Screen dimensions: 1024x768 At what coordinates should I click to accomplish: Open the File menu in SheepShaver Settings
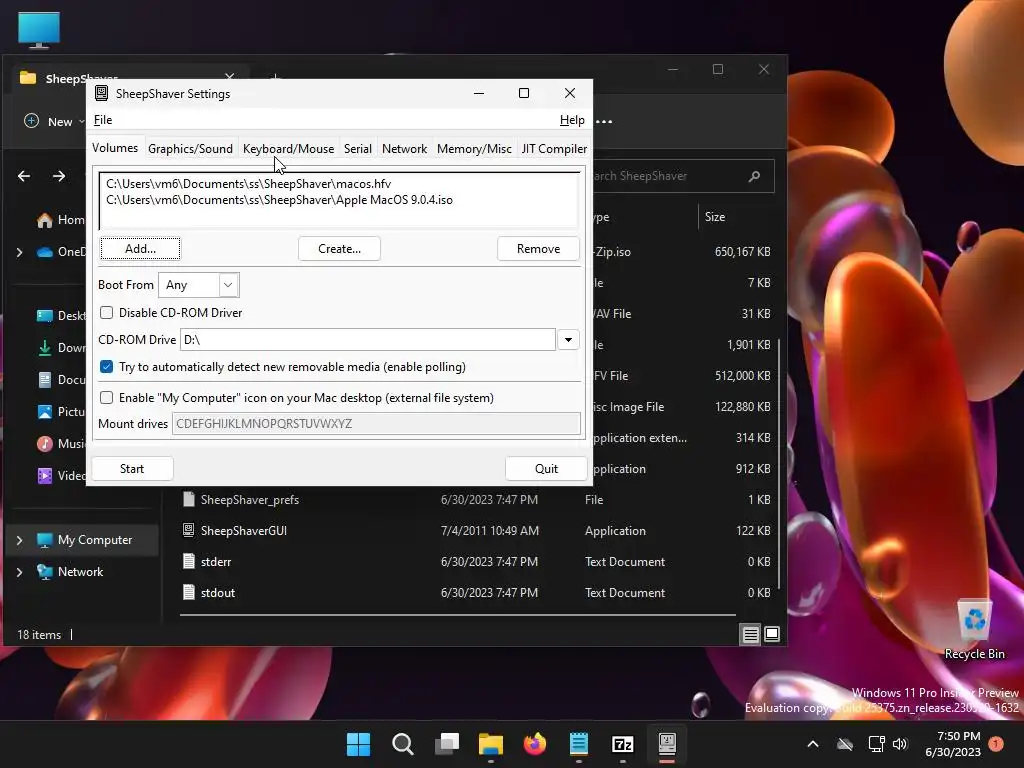coord(103,120)
